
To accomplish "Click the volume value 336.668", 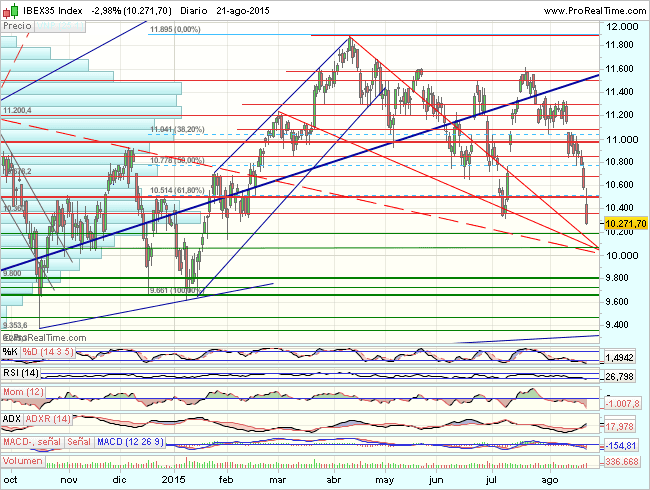I will click(622, 461).
